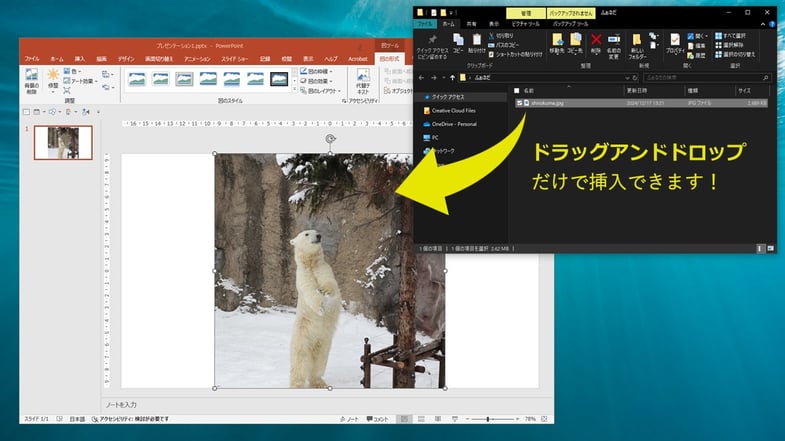This screenshot has width=785, height=441.
Task: Click red X Delete (削除) in Explorer
Action: pyautogui.click(x=596, y=43)
